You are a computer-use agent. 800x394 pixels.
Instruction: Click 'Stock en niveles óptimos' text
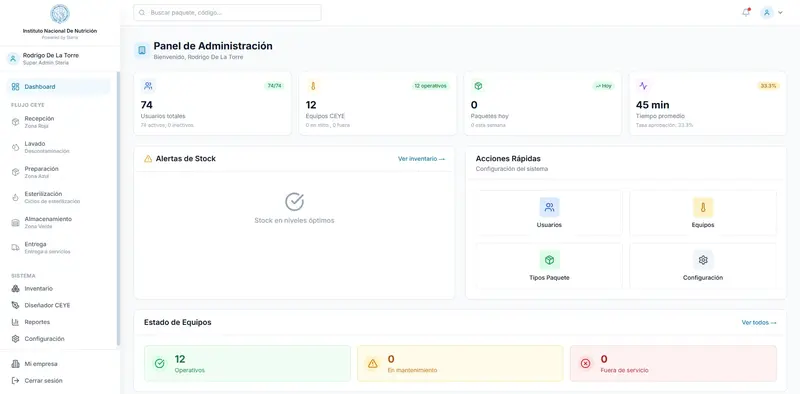[294, 220]
